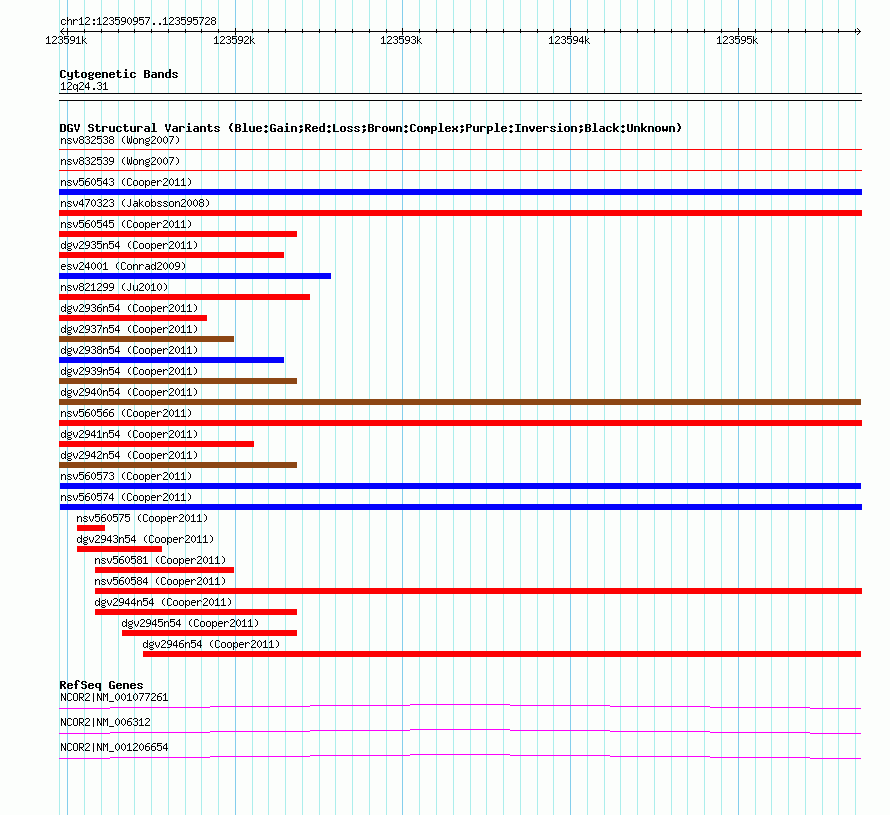This screenshot has height=815, width=890.
Task: Select the nsv560584 red loss bar
Action: 478,591
